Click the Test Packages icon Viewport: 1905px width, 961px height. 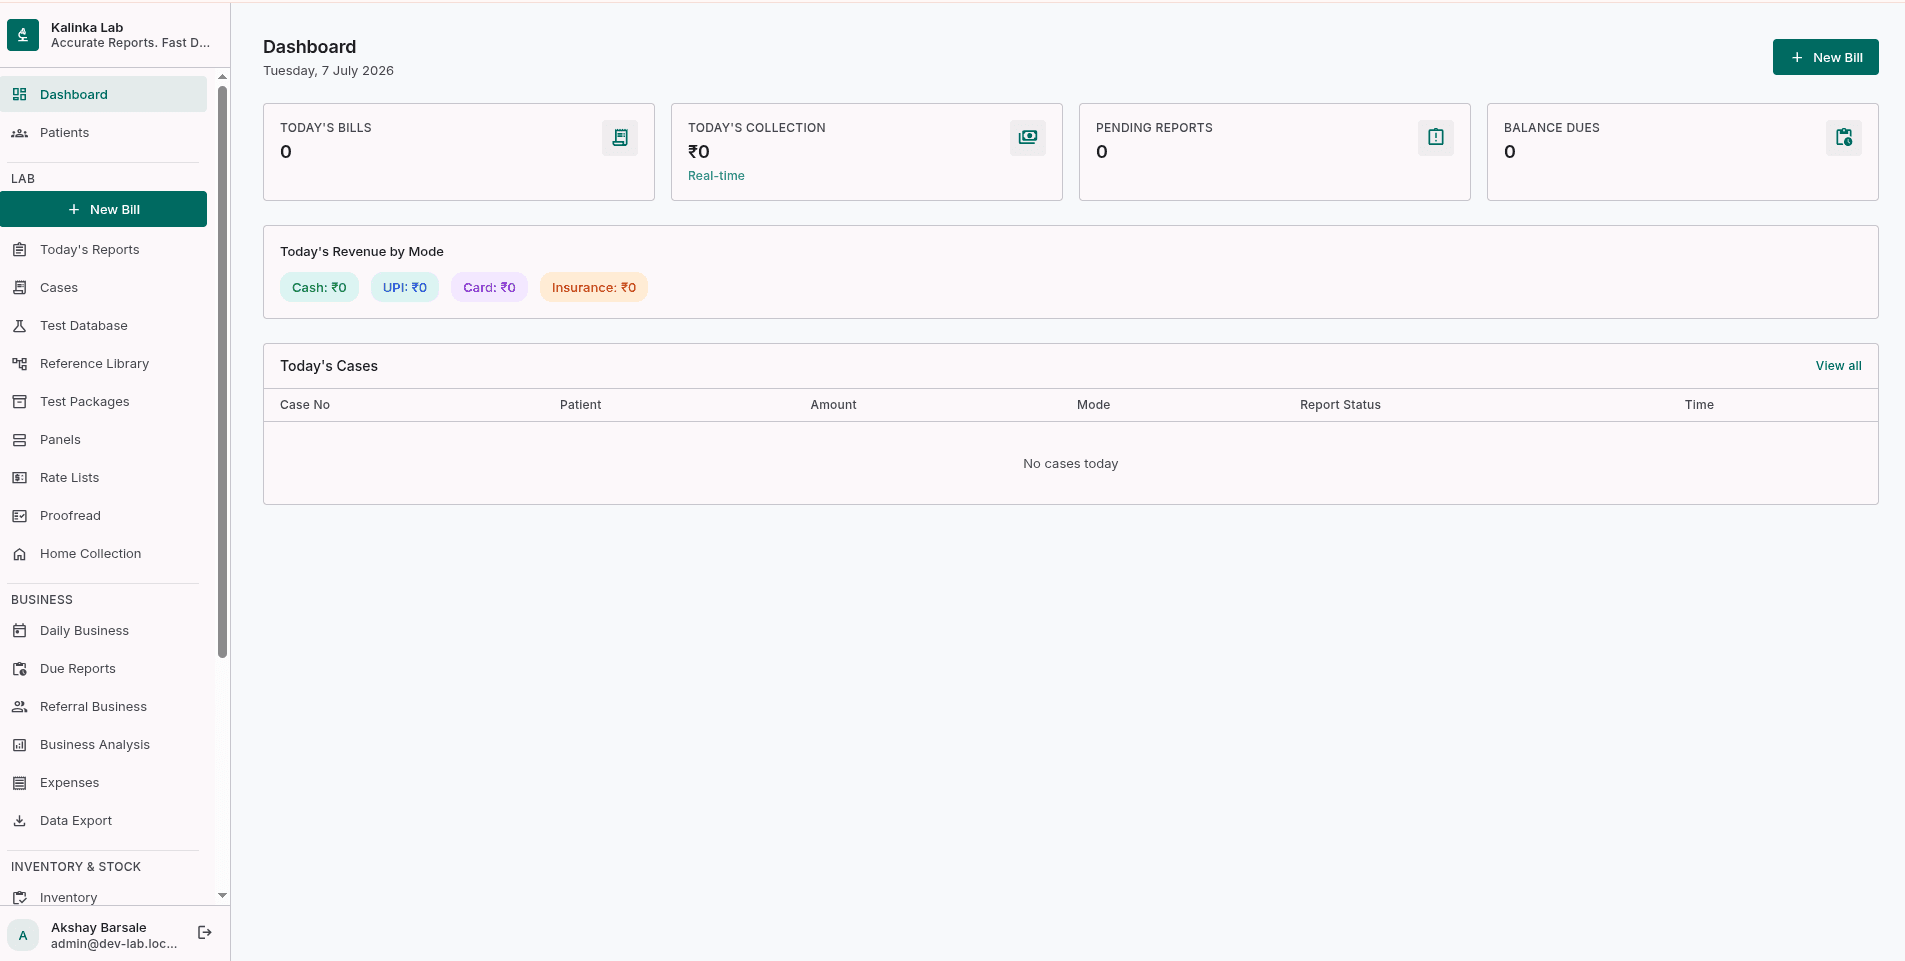[x=19, y=401]
